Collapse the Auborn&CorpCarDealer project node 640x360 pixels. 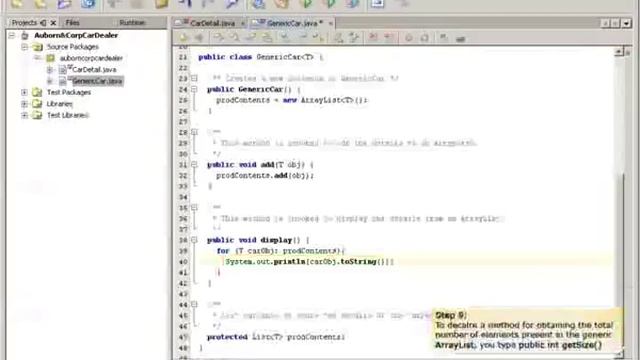coord(12,36)
